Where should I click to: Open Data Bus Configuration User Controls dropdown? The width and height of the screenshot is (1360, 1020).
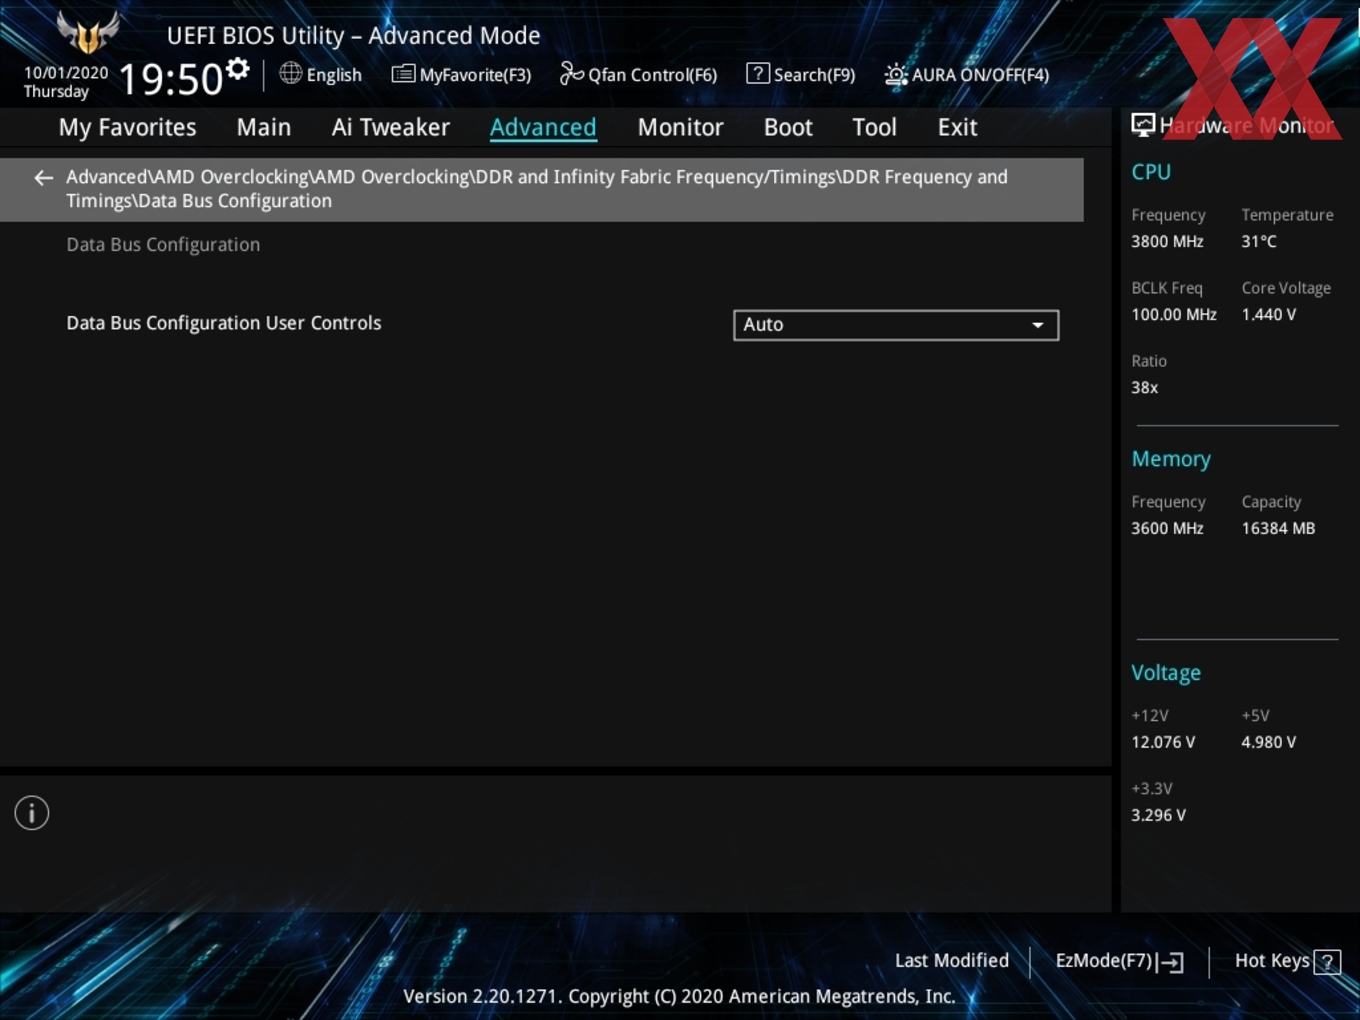(896, 325)
